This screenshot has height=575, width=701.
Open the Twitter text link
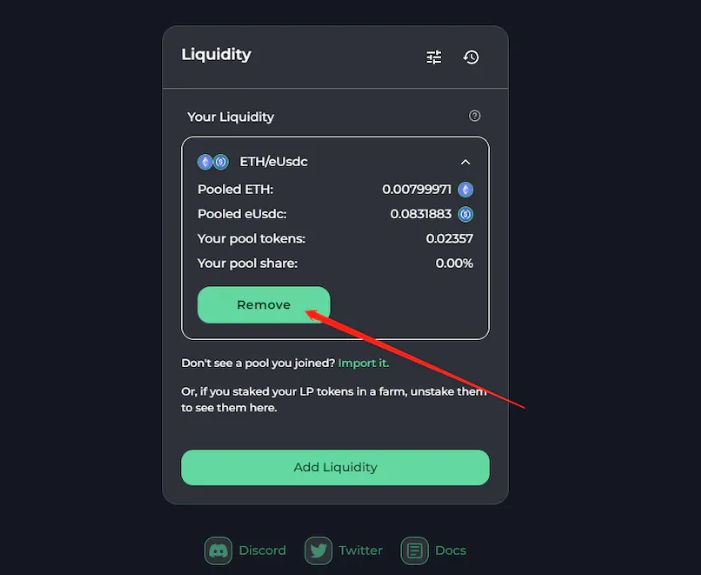[361, 550]
